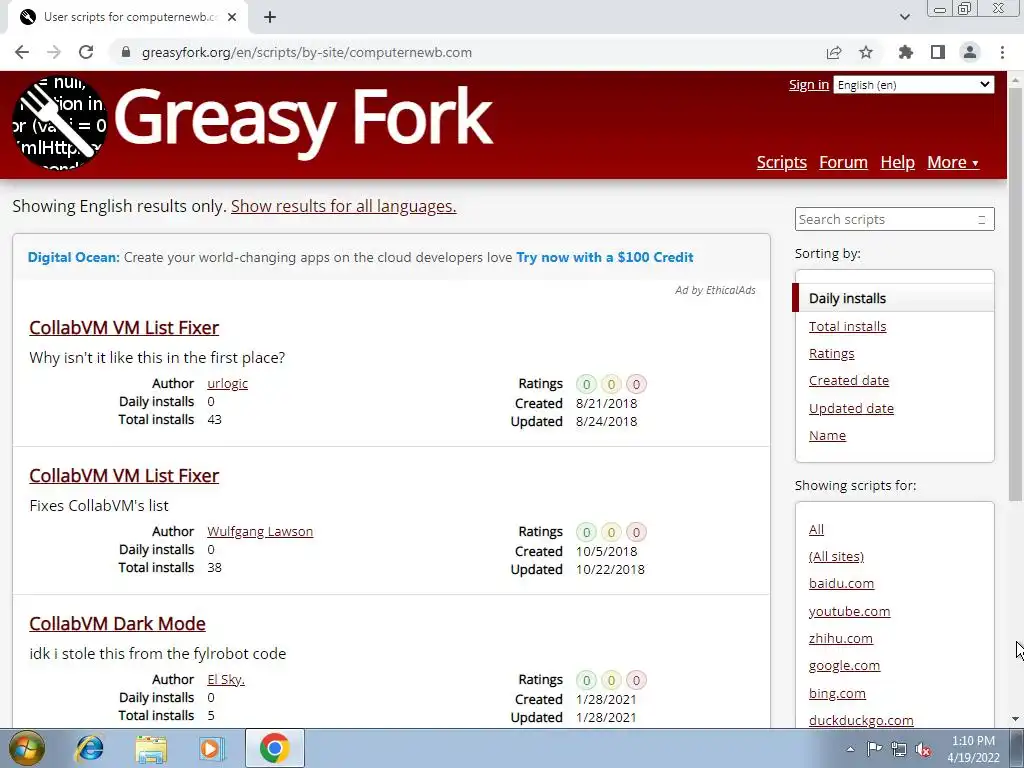Click the Chrome taskbar icon
Viewport: 1024px width, 768px height.
274,748
